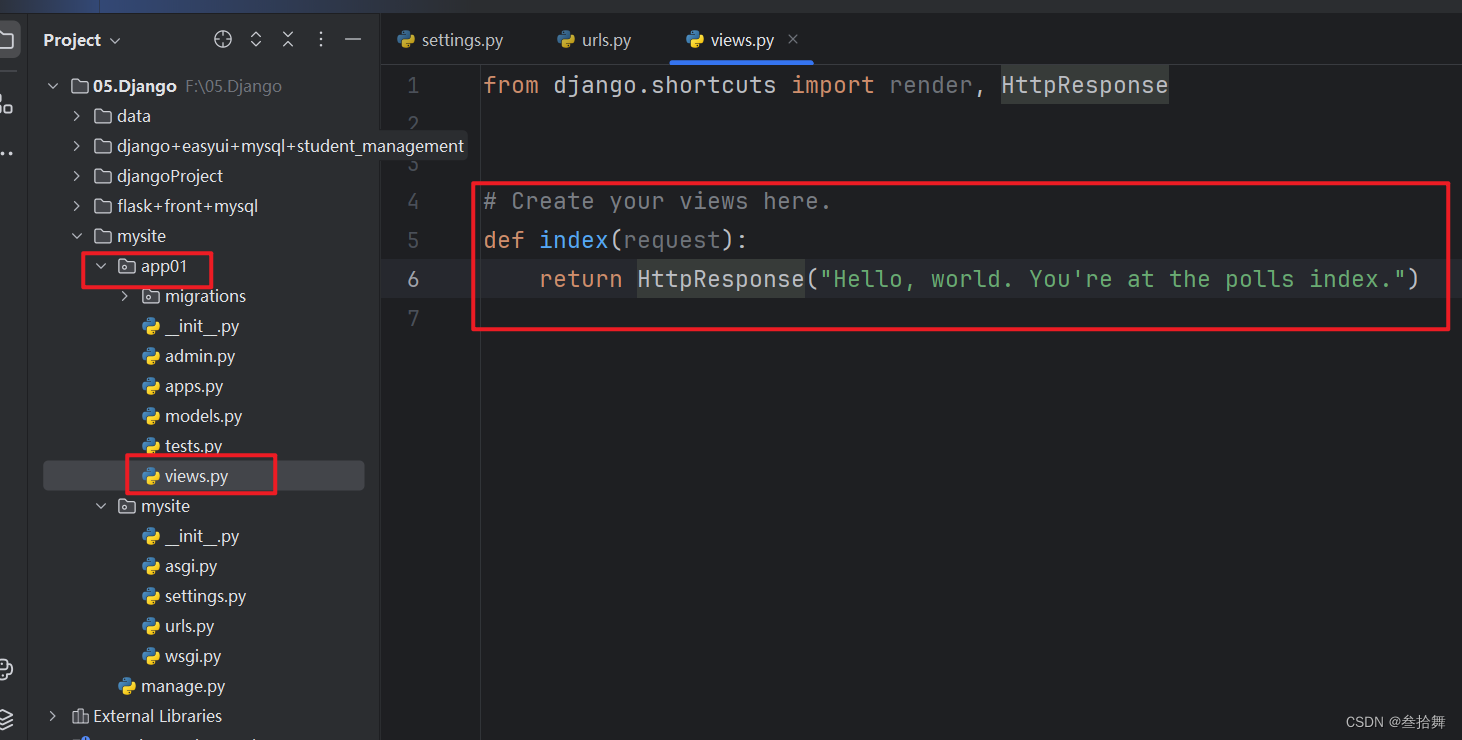
Task: Click the request parameter in code
Action: (x=672, y=241)
